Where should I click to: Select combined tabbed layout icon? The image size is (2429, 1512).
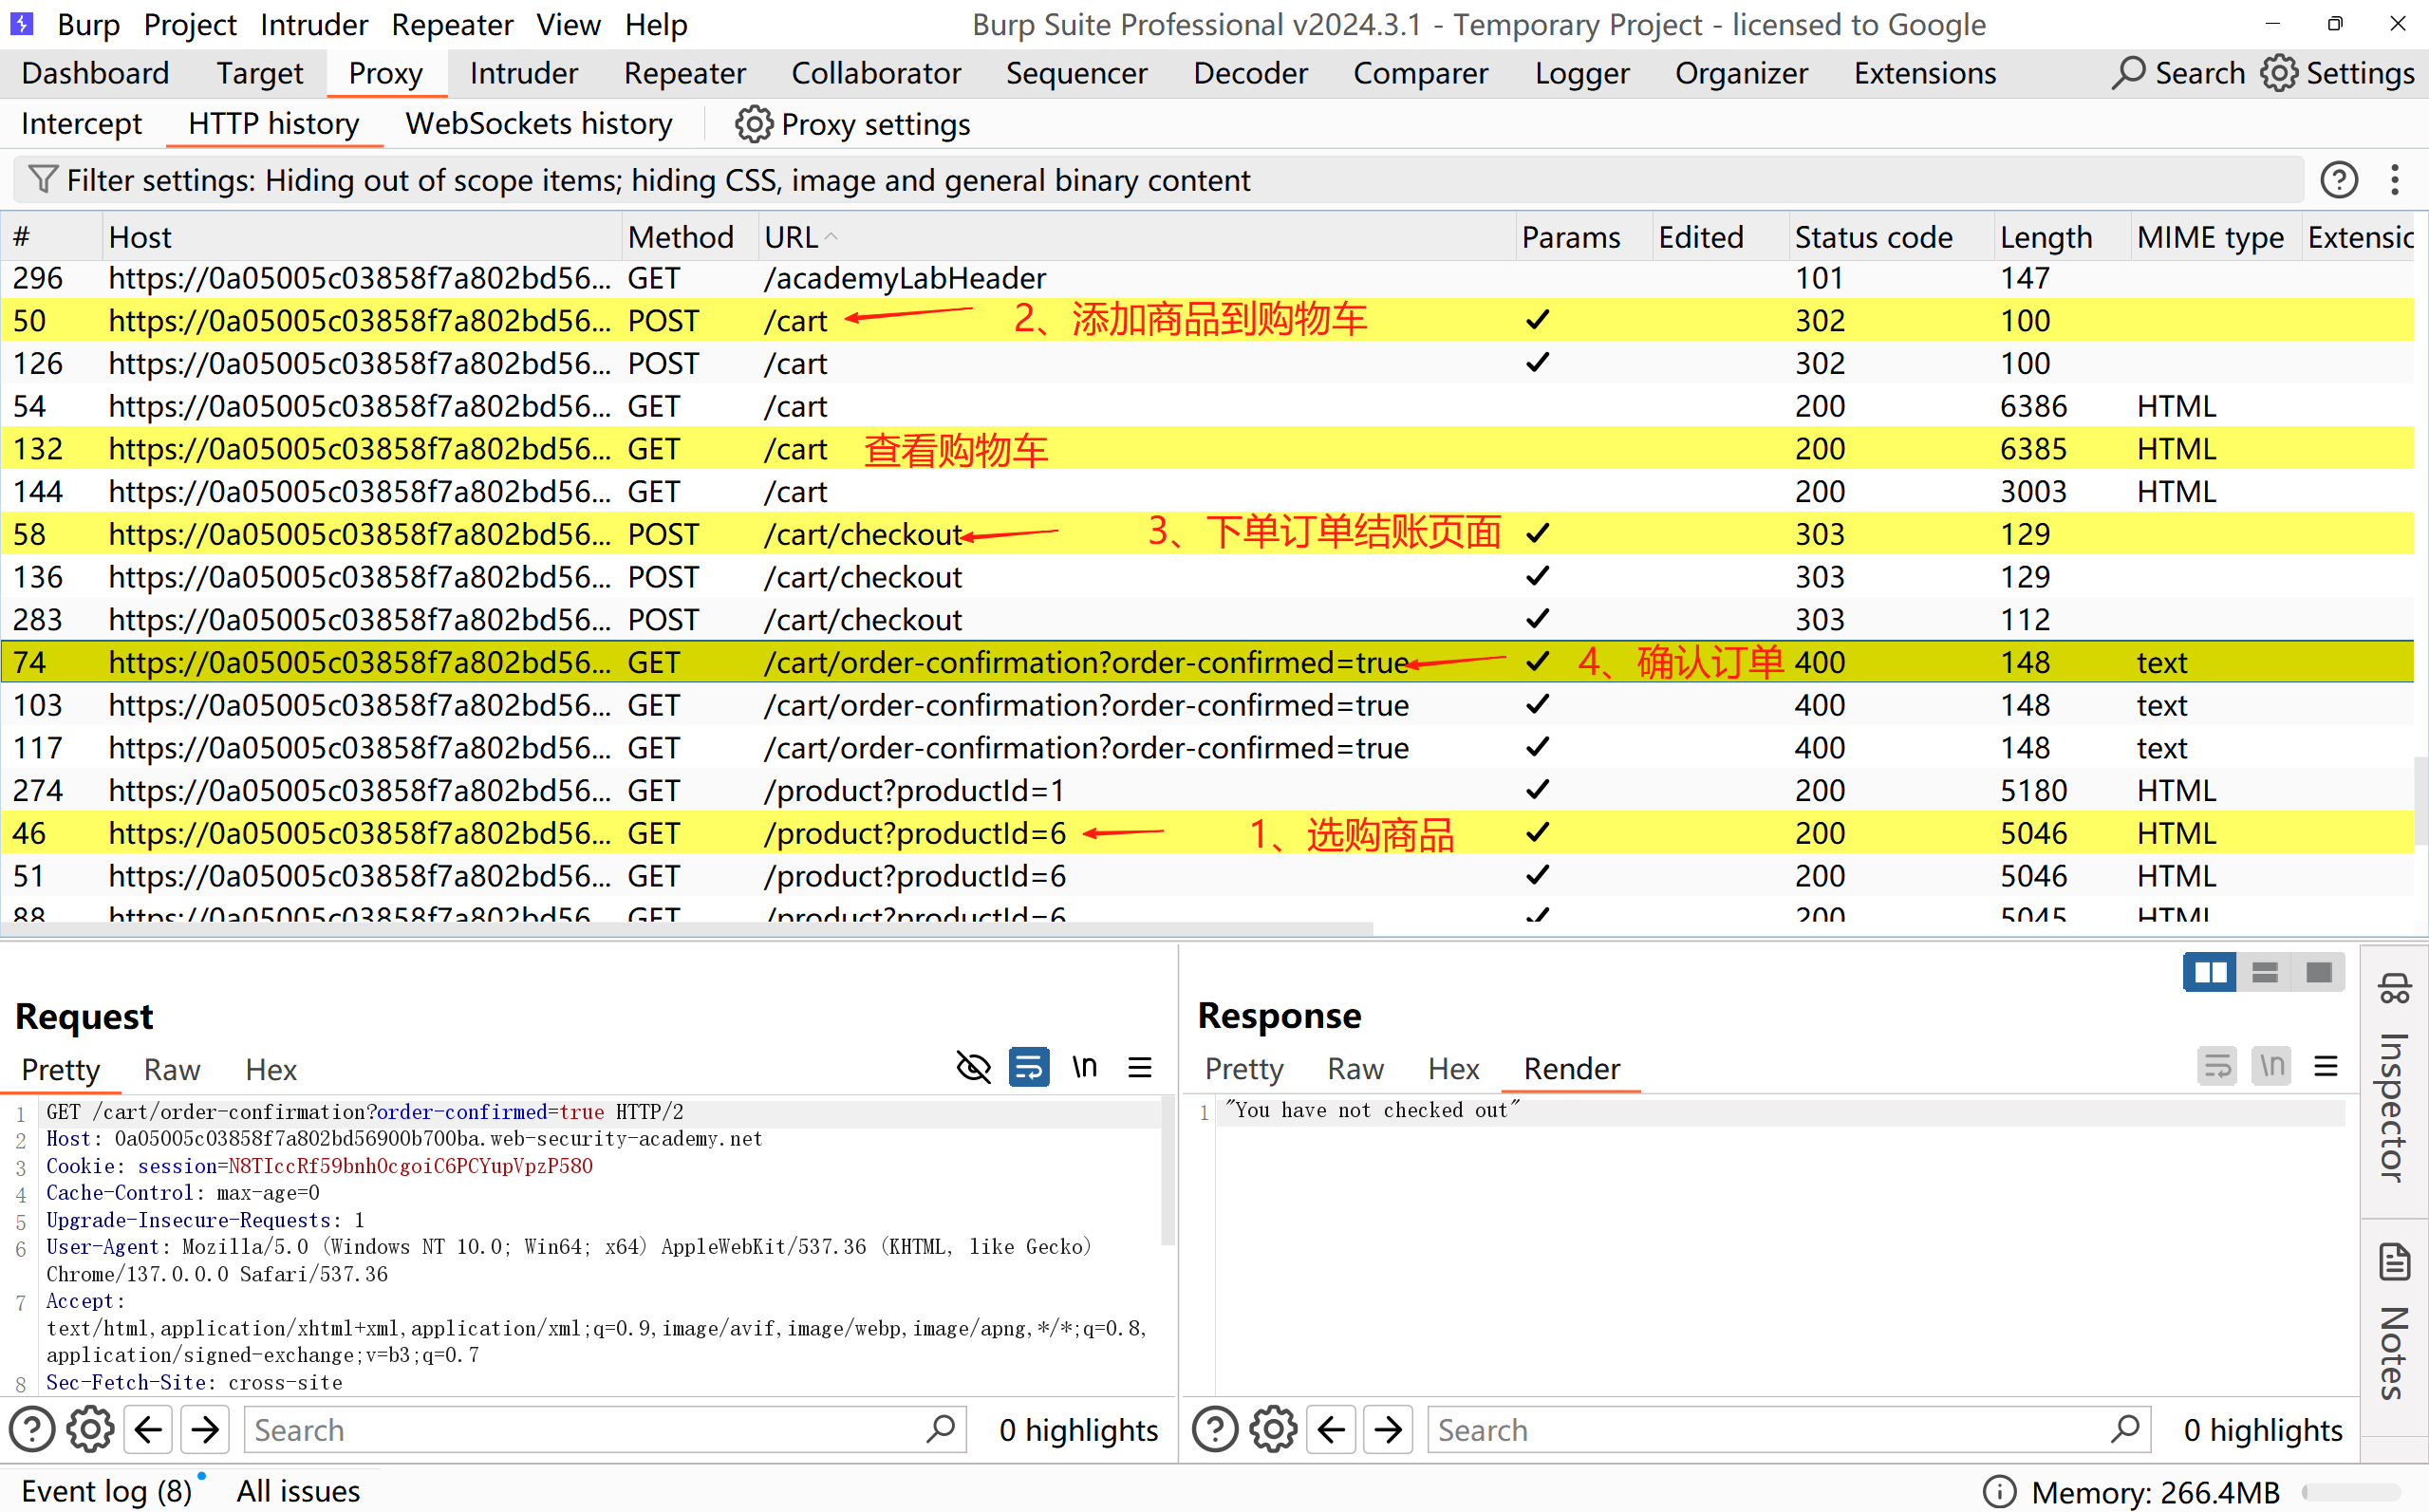click(2319, 972)
